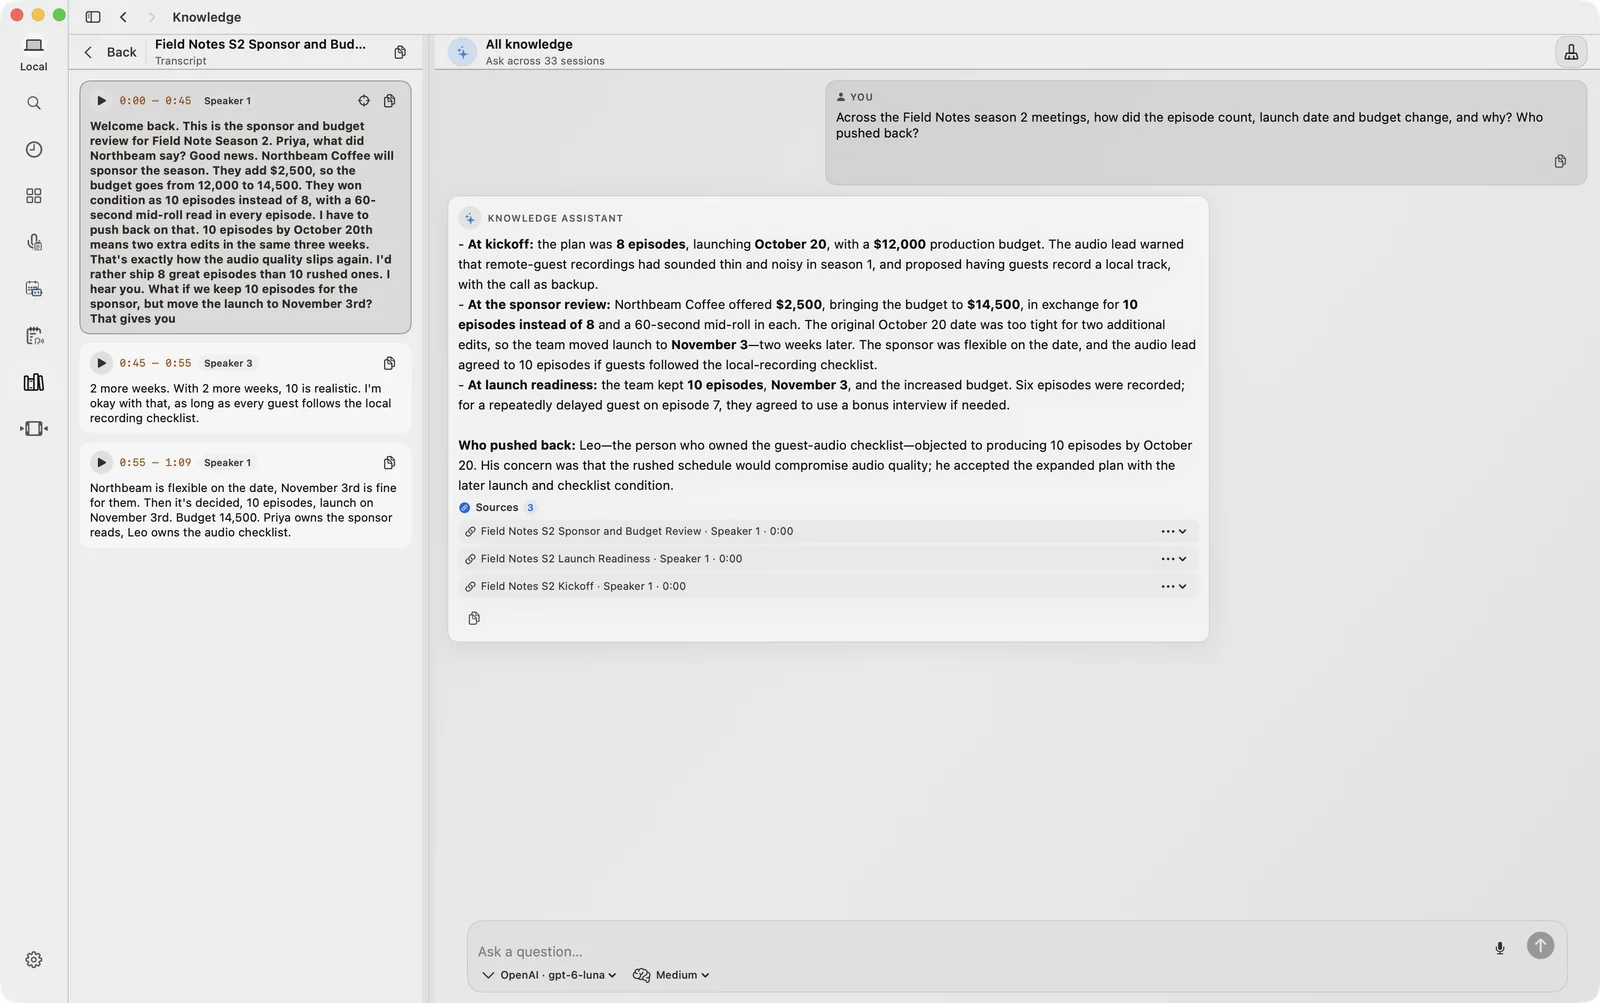Select the microphone recording icon in left sidebar
The image size is (1600, 1003).
[34, 242]
